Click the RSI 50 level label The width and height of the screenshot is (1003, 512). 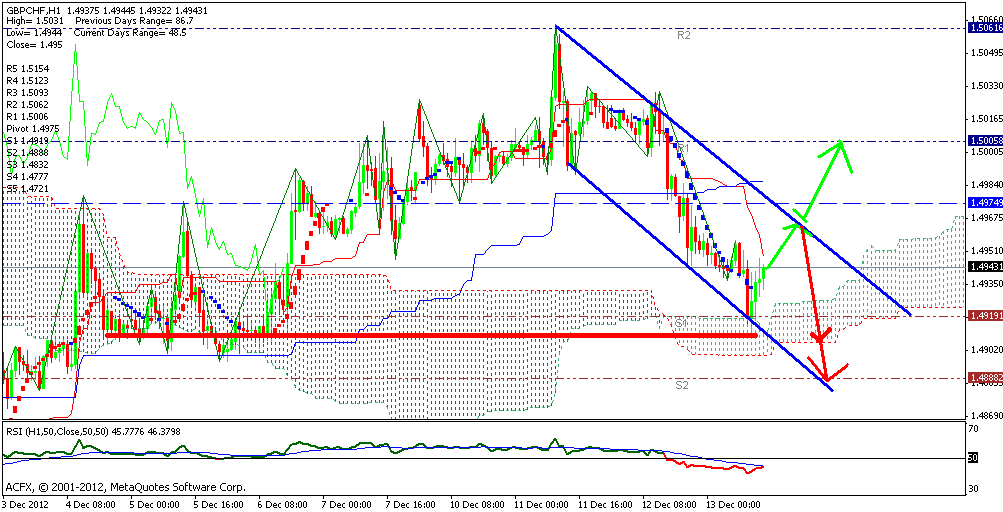tap(972, 458)
